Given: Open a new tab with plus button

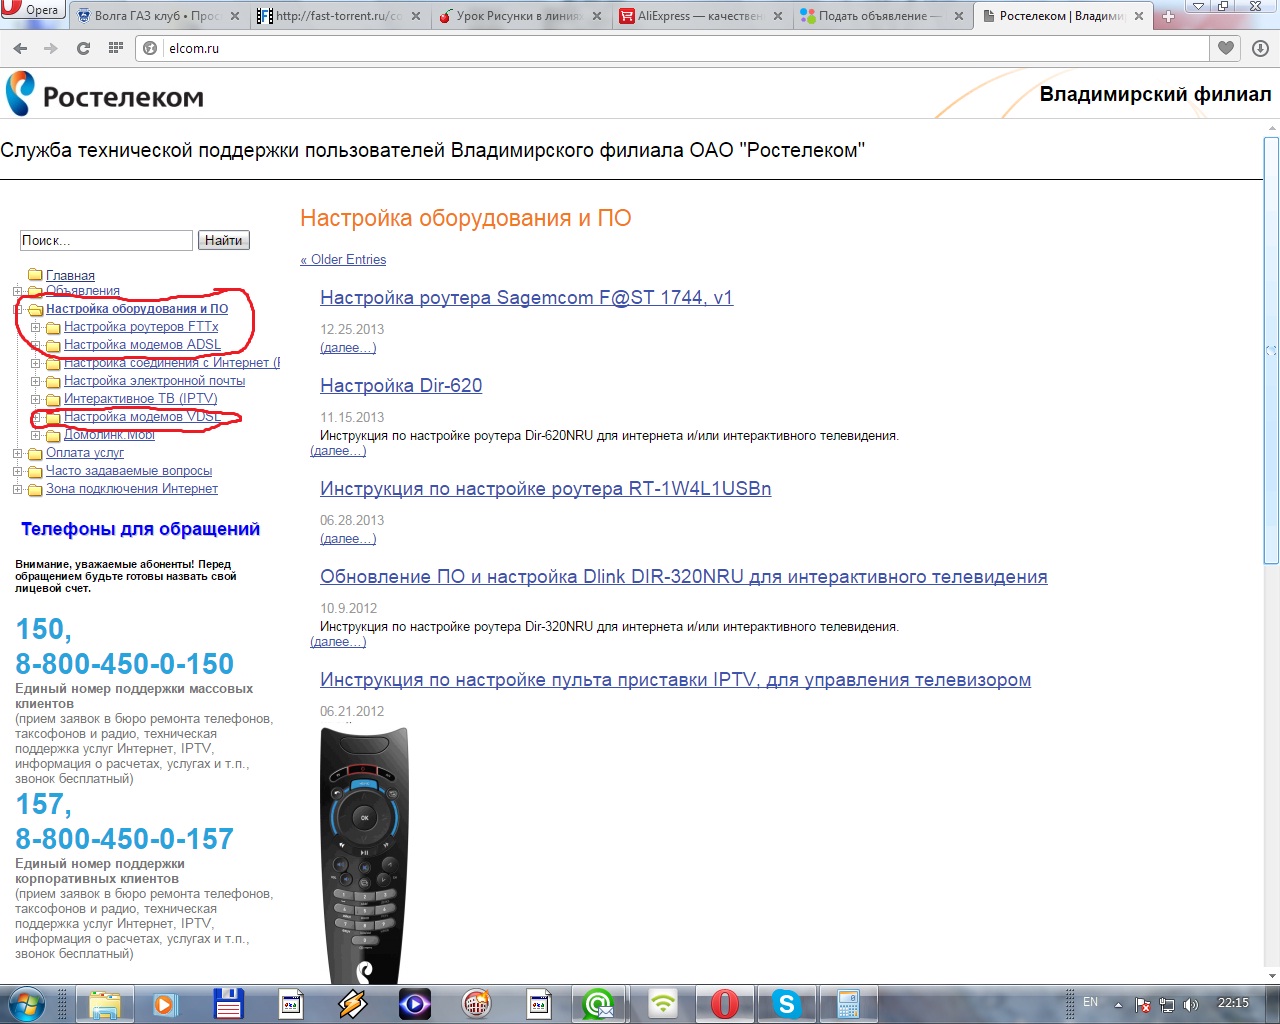Looking at the screenshot, I should click(1167, 16).
